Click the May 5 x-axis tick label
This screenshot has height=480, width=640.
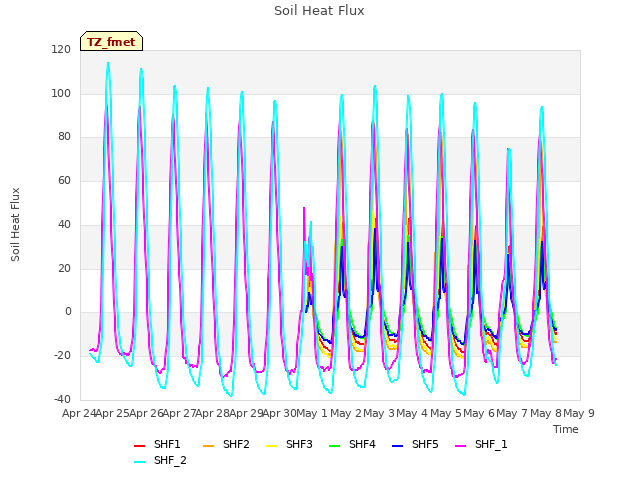(446, 413)
